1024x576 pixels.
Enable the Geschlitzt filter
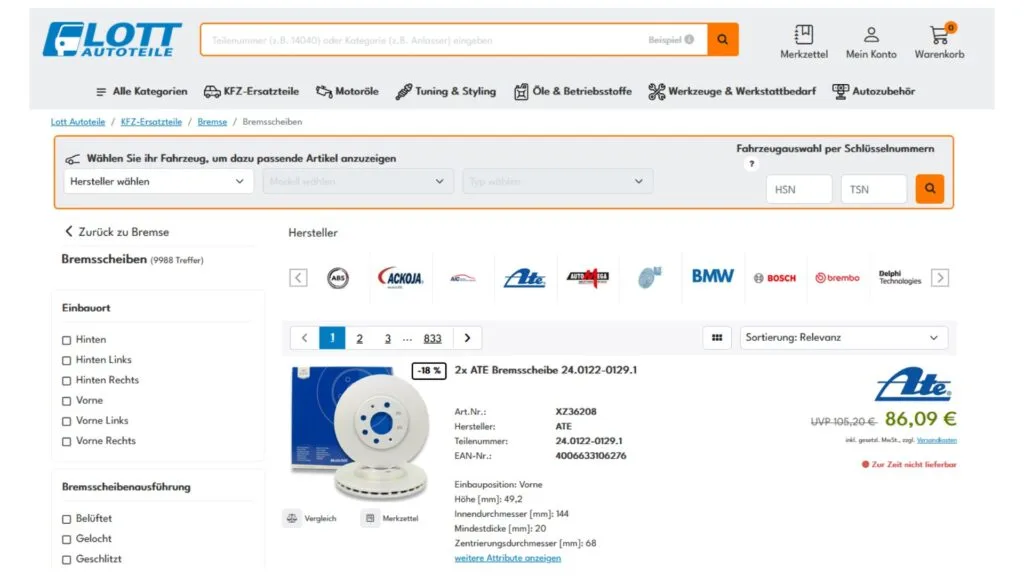(x=67, y=560)
